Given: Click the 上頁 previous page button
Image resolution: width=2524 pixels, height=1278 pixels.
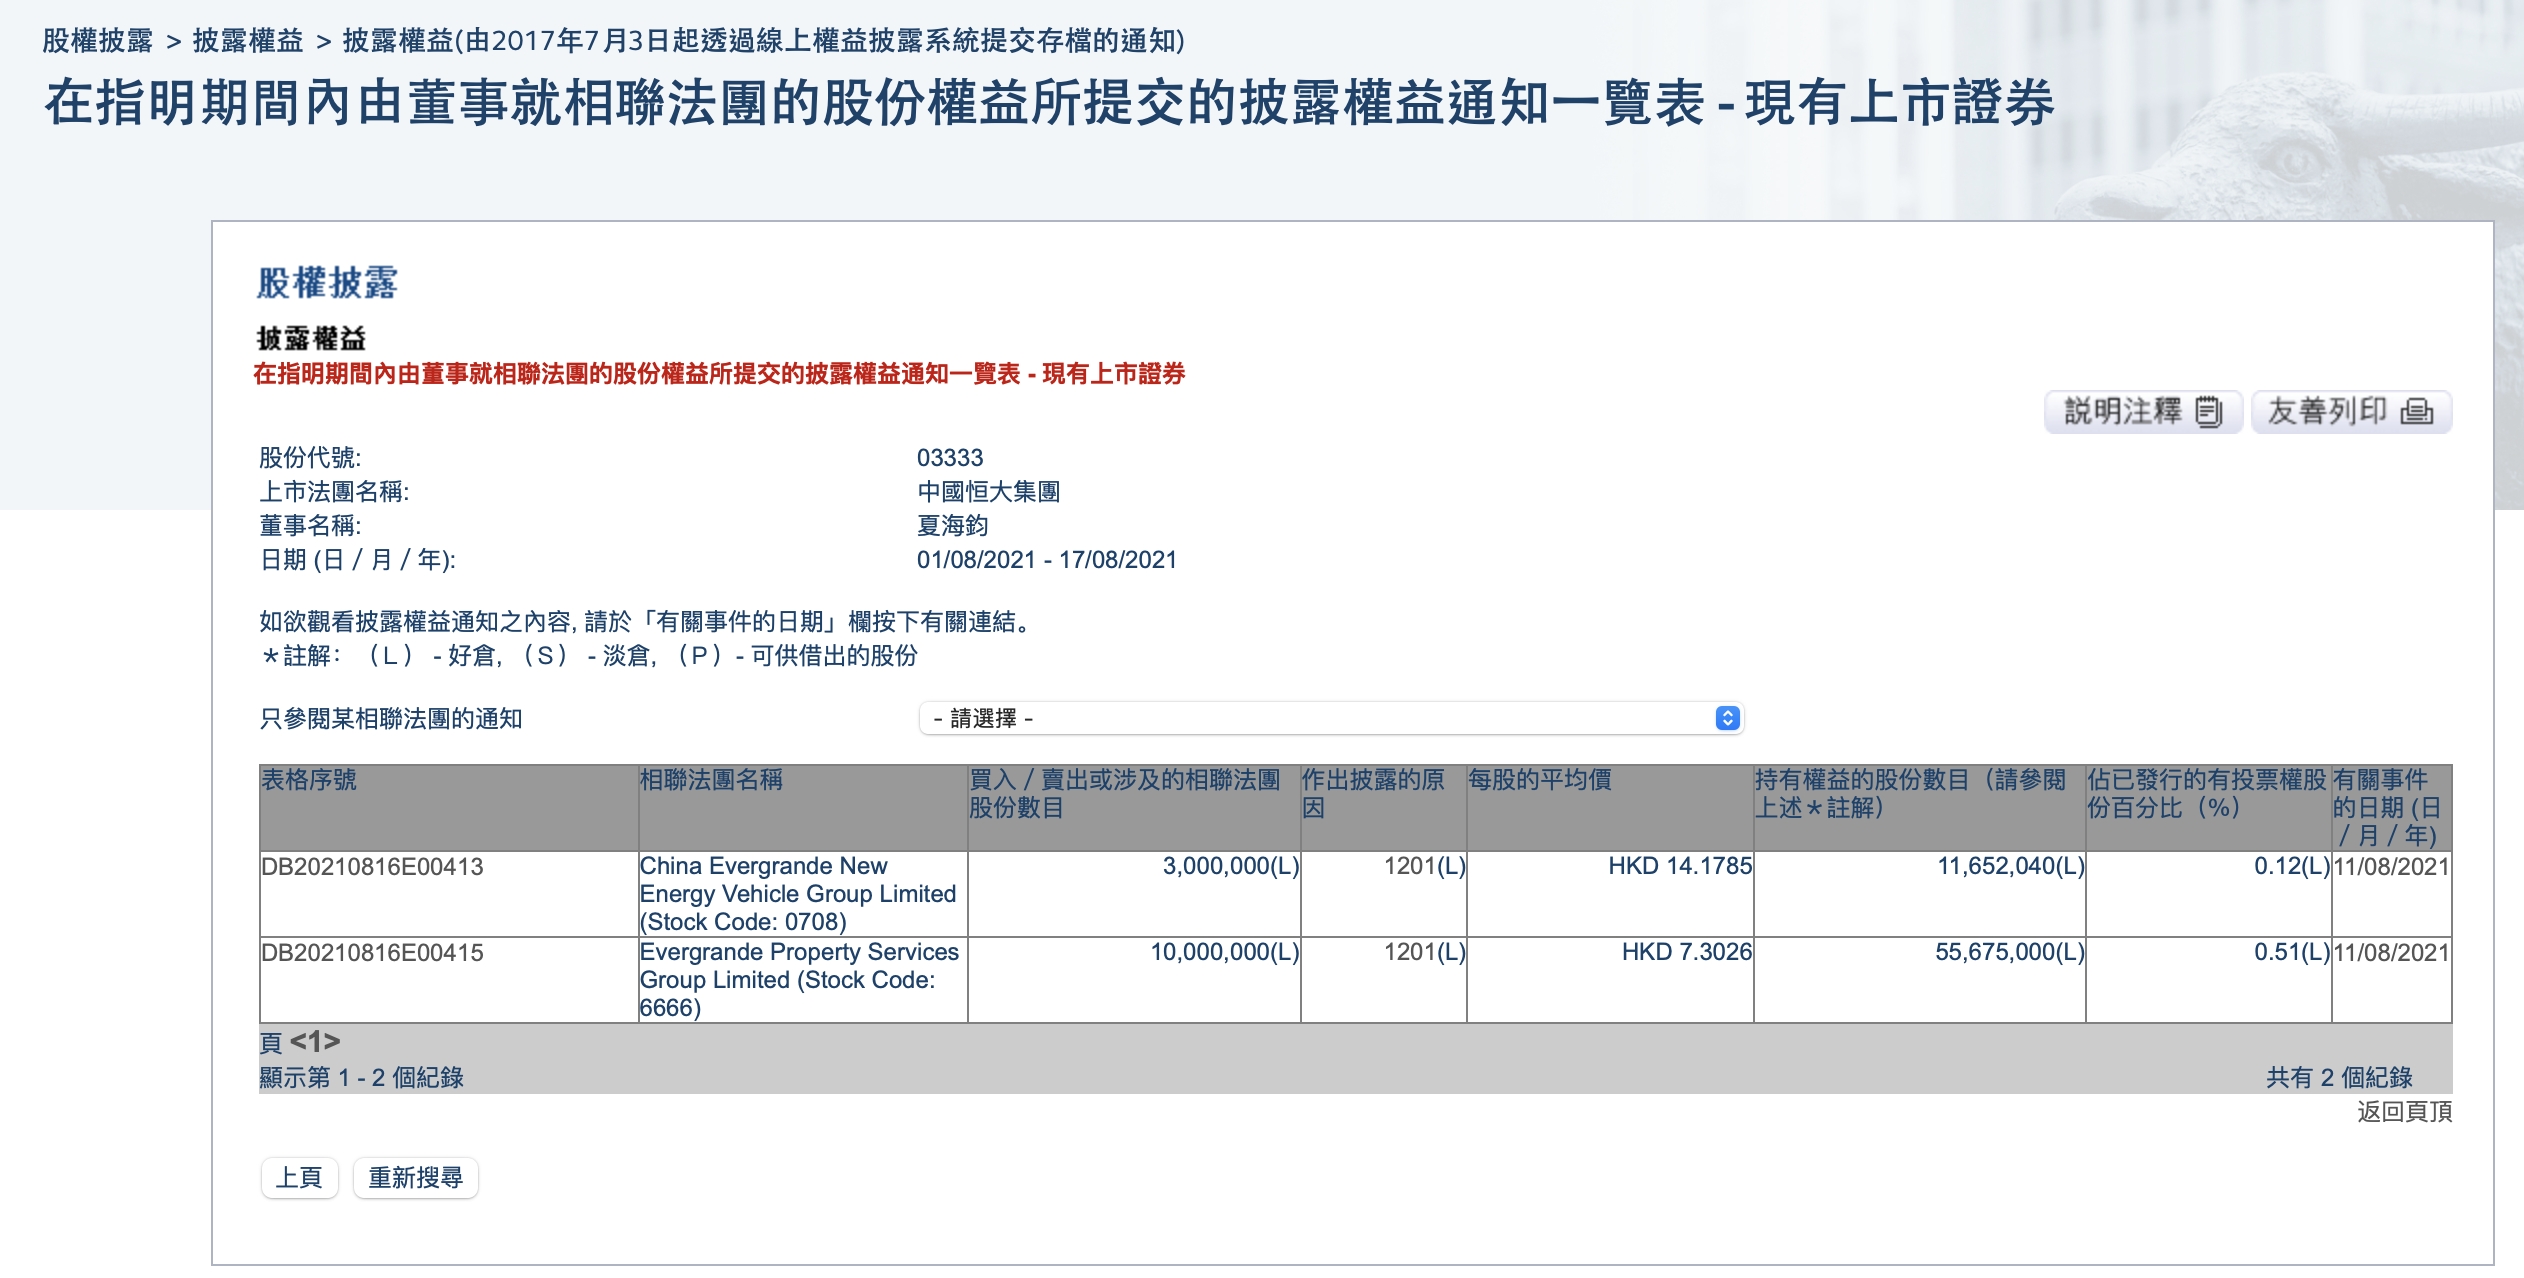Looking at the screenshot, I should 299,1177.
